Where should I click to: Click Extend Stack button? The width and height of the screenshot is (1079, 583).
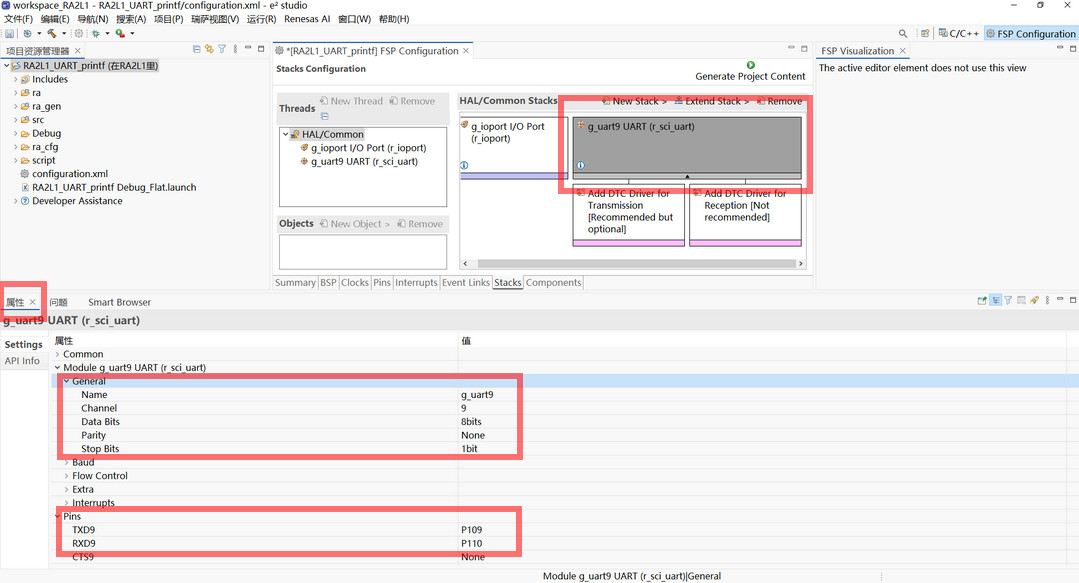pos(711,101)
